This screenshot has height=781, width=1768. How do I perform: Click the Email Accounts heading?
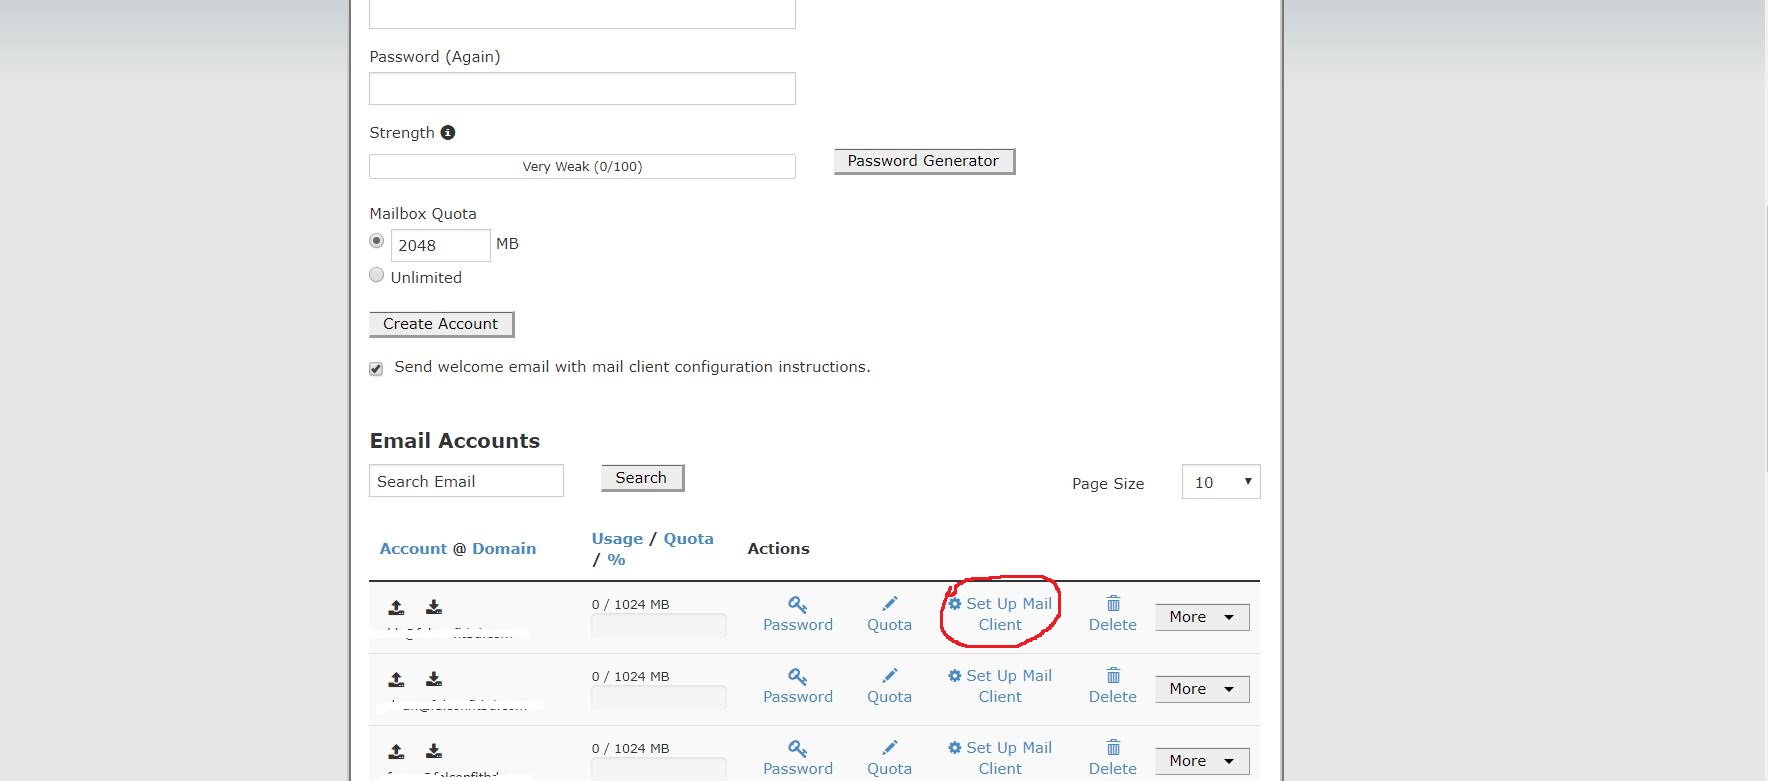(455, 441)
